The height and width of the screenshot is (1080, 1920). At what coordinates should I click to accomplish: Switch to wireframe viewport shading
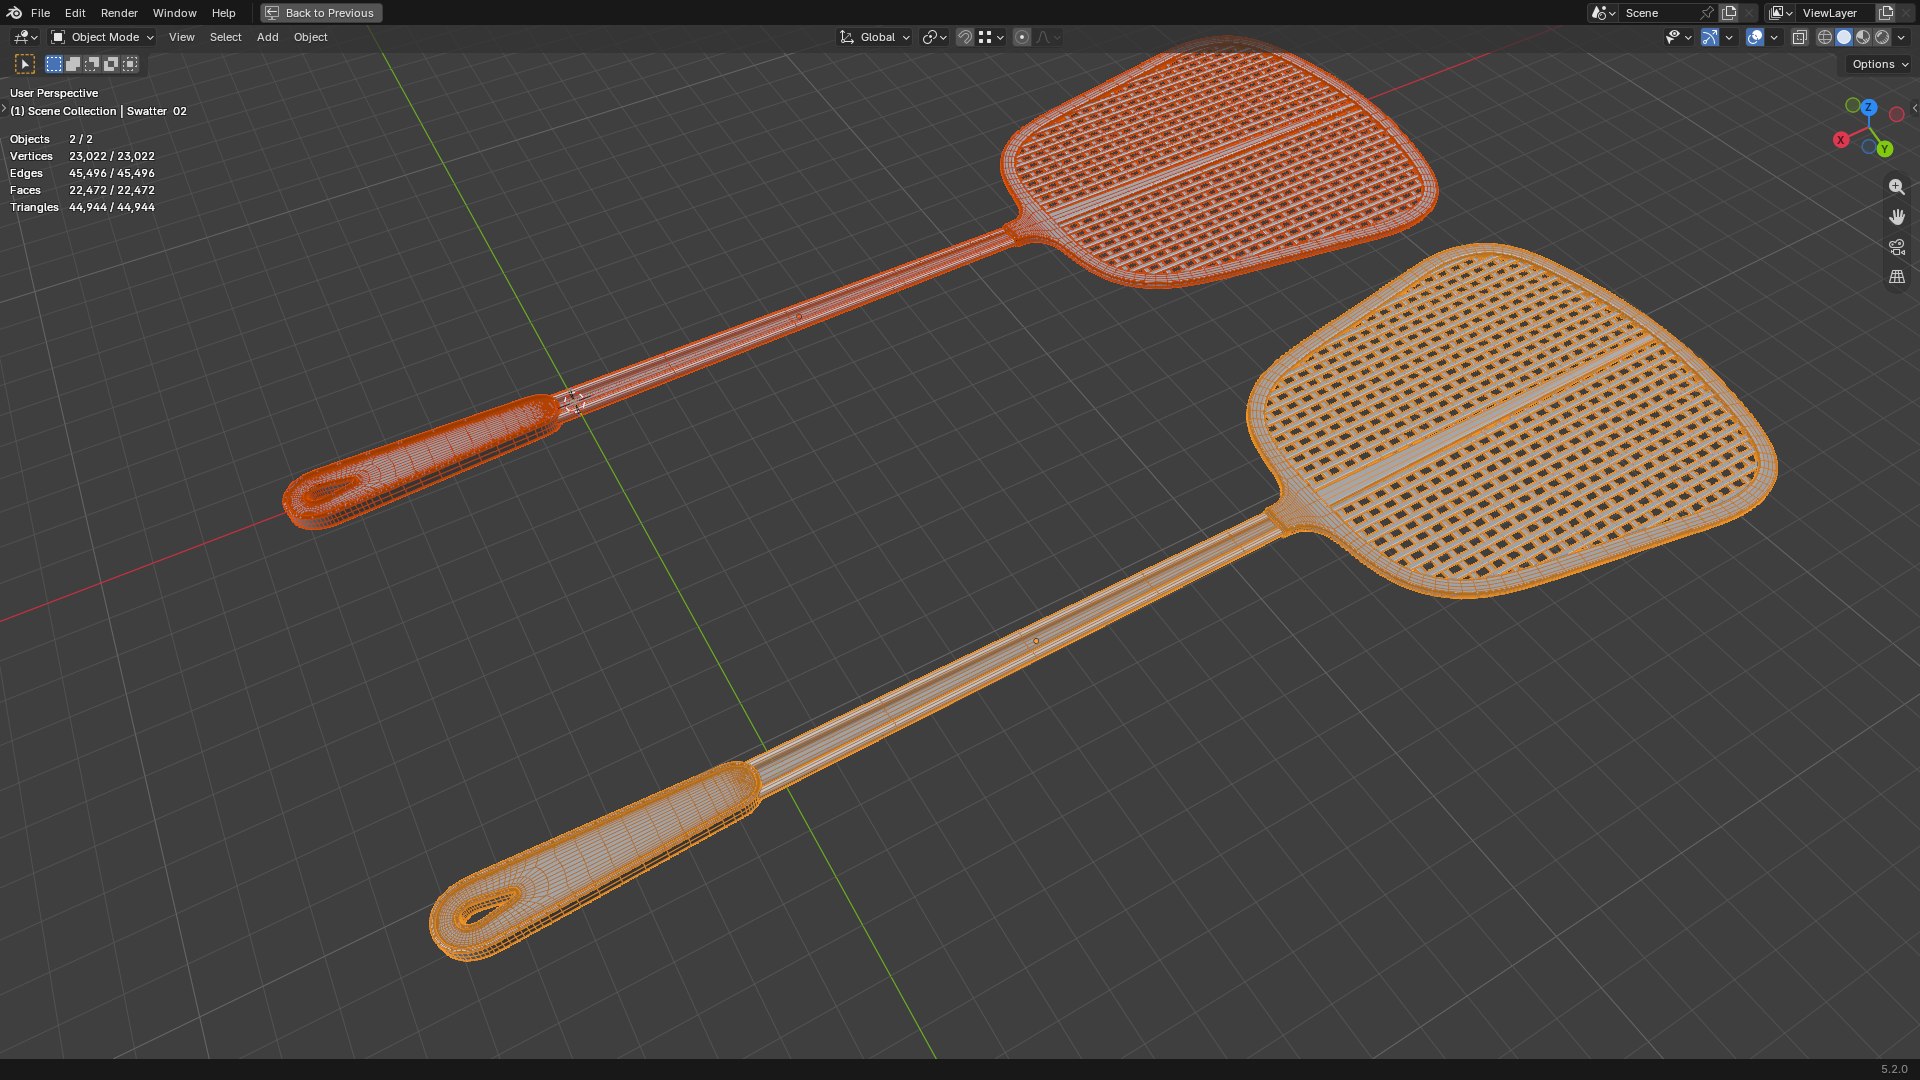click(x=1825, y=37)
